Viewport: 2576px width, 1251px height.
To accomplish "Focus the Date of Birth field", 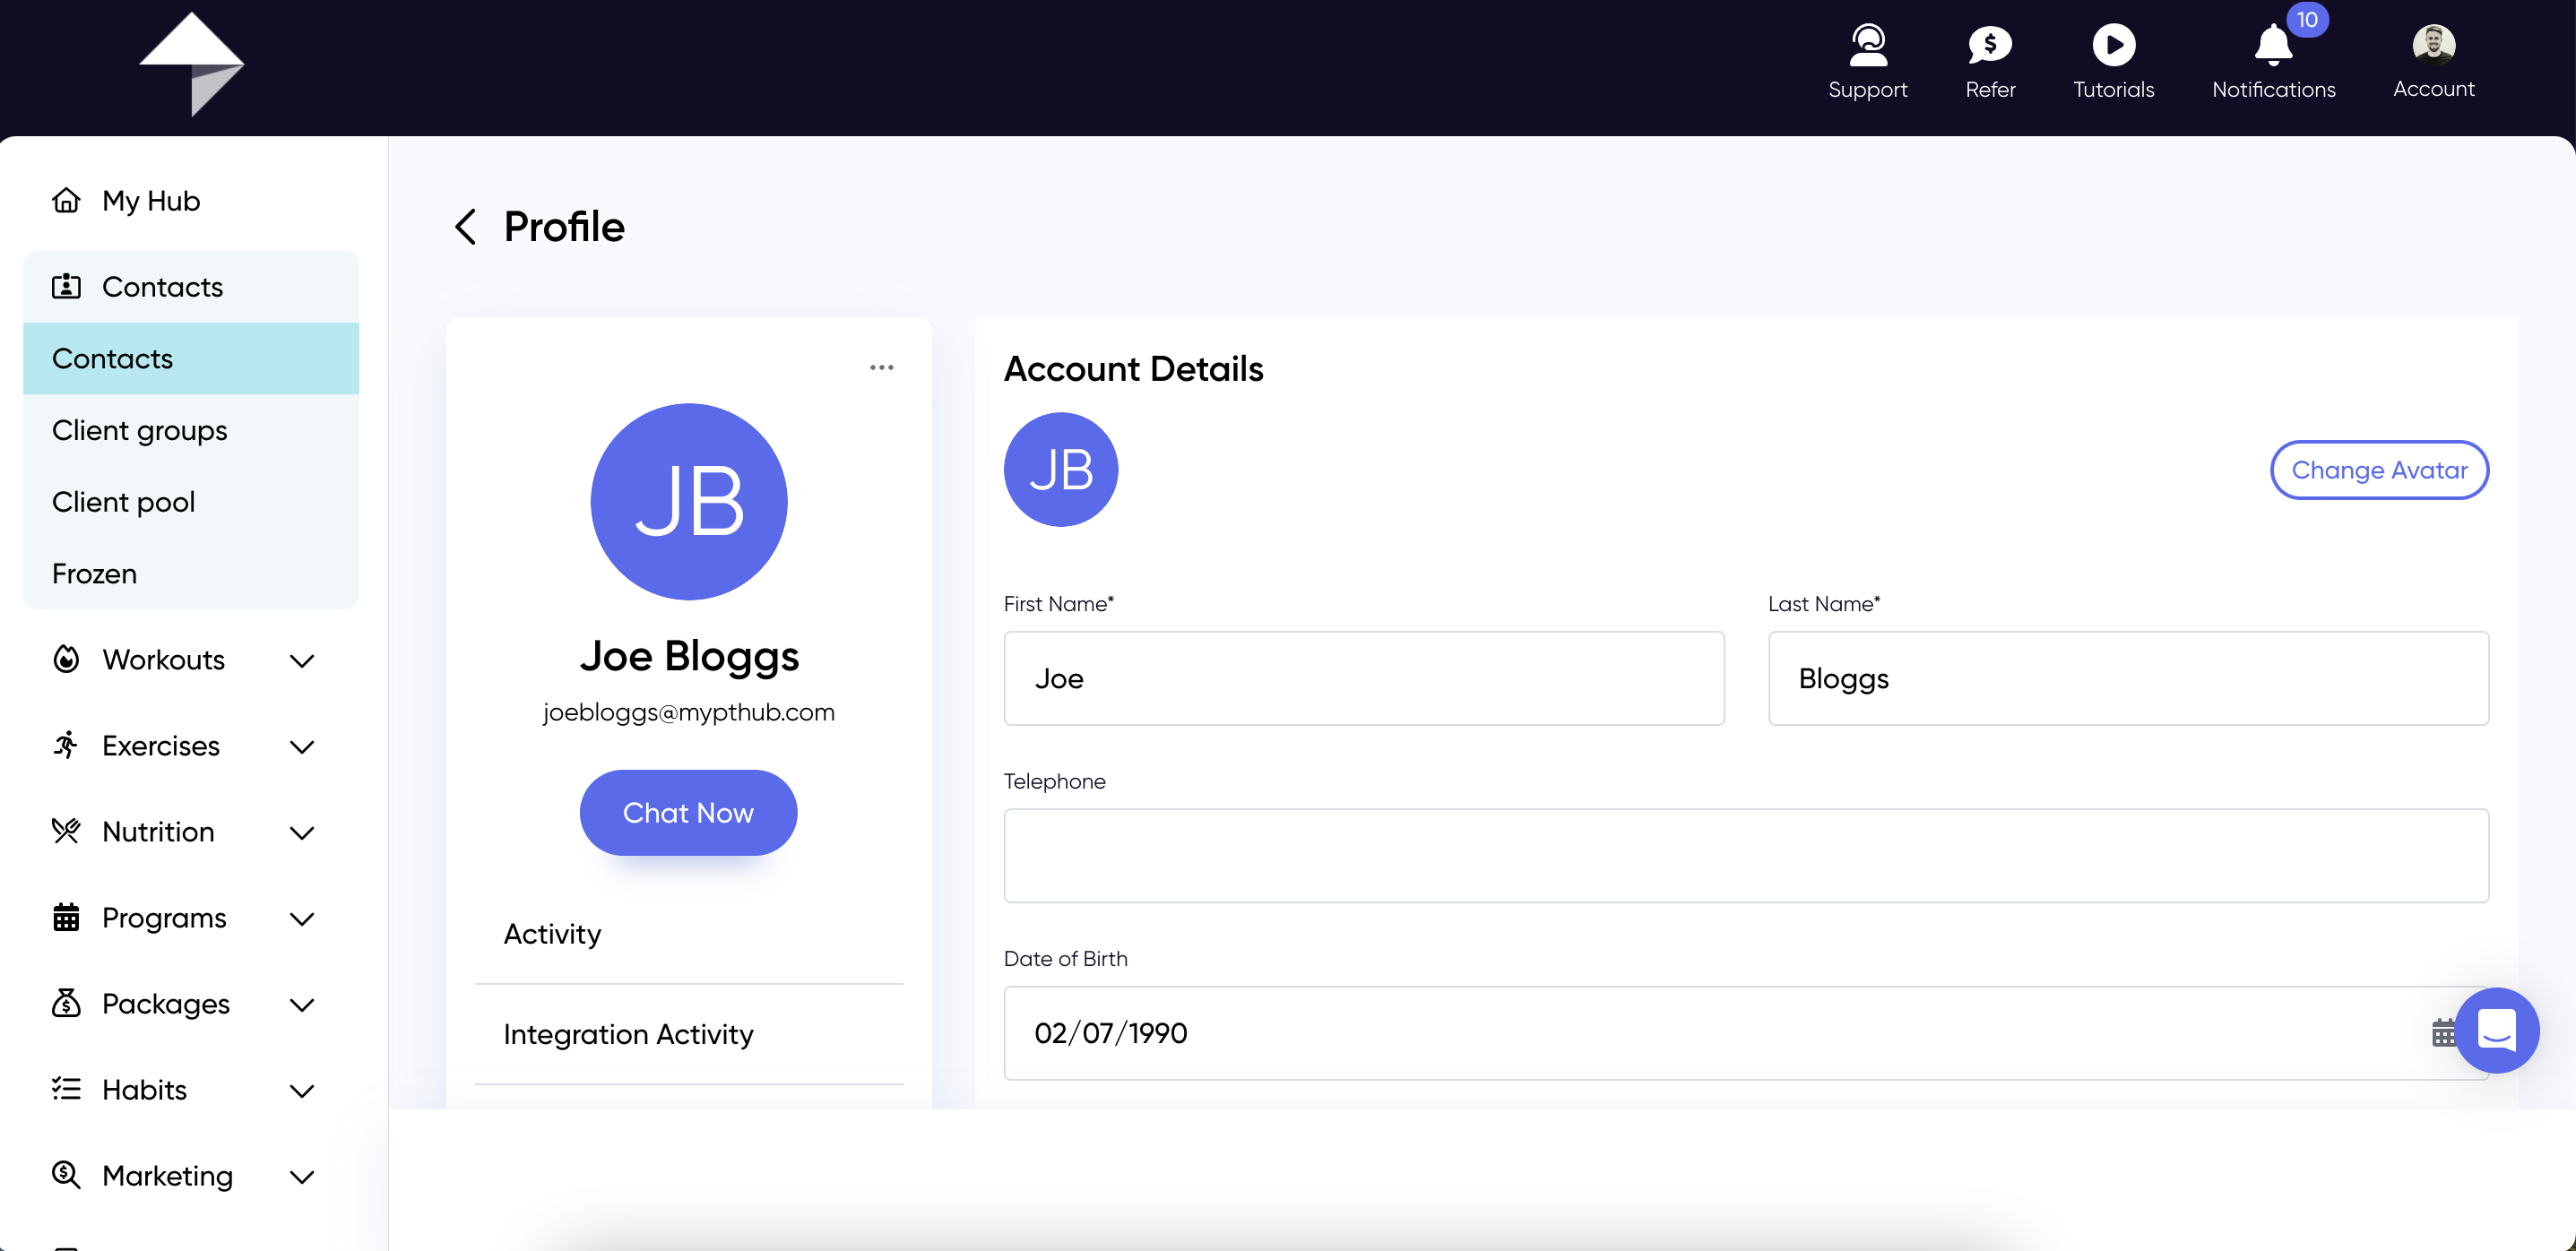I will [1745, 1033].
